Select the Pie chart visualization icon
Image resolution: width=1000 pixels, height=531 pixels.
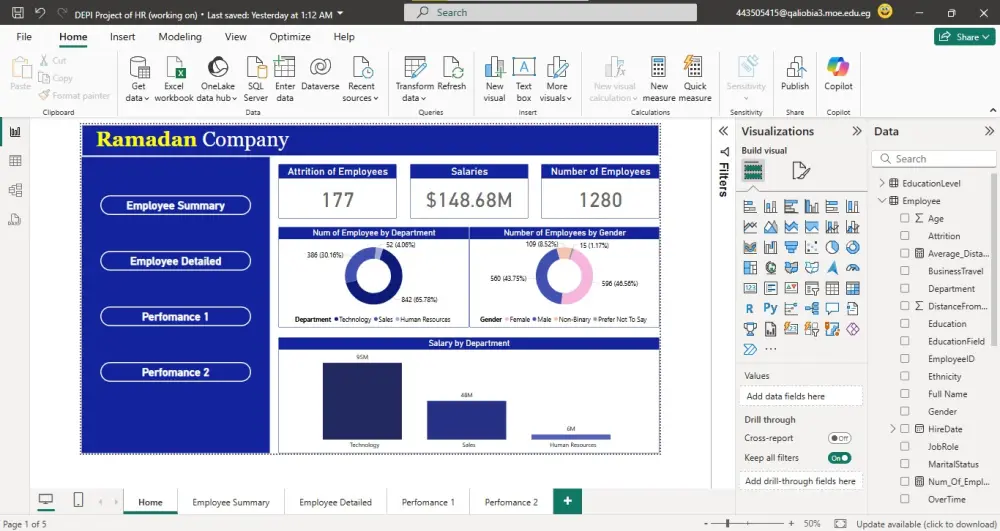[x=832, y=247]
